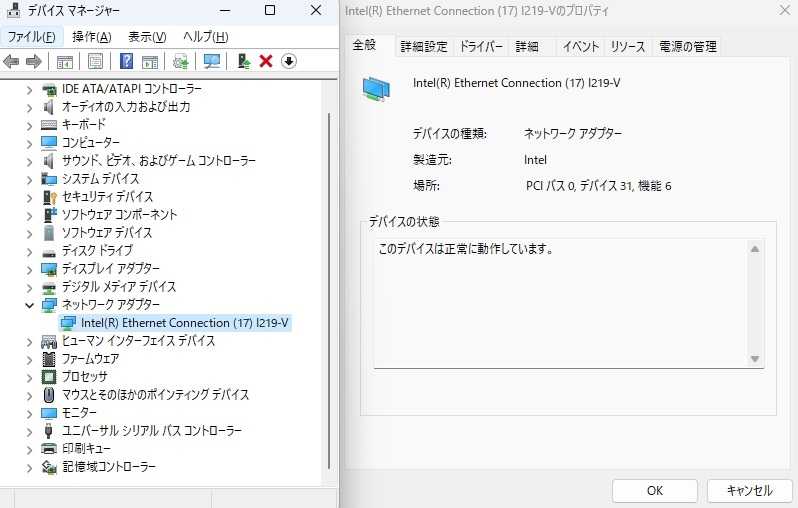798x508 pixels.
Task: Click the 印刷キュー printer icon
Action: click(49, 449)
